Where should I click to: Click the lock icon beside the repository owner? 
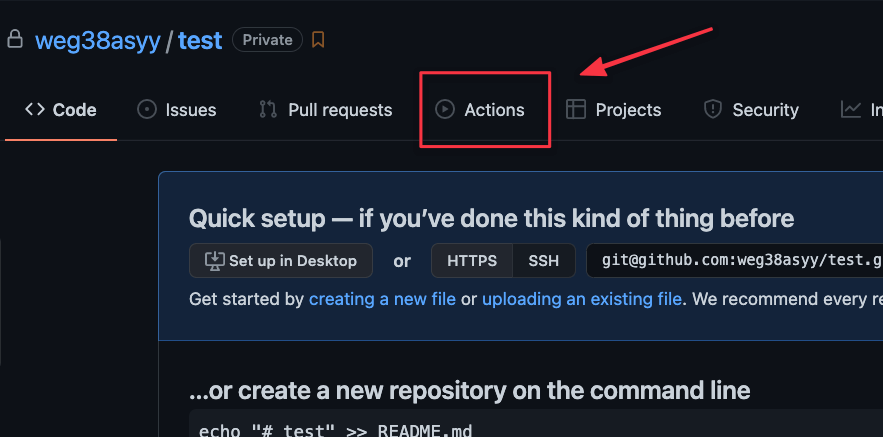click(x=15, y=40)
